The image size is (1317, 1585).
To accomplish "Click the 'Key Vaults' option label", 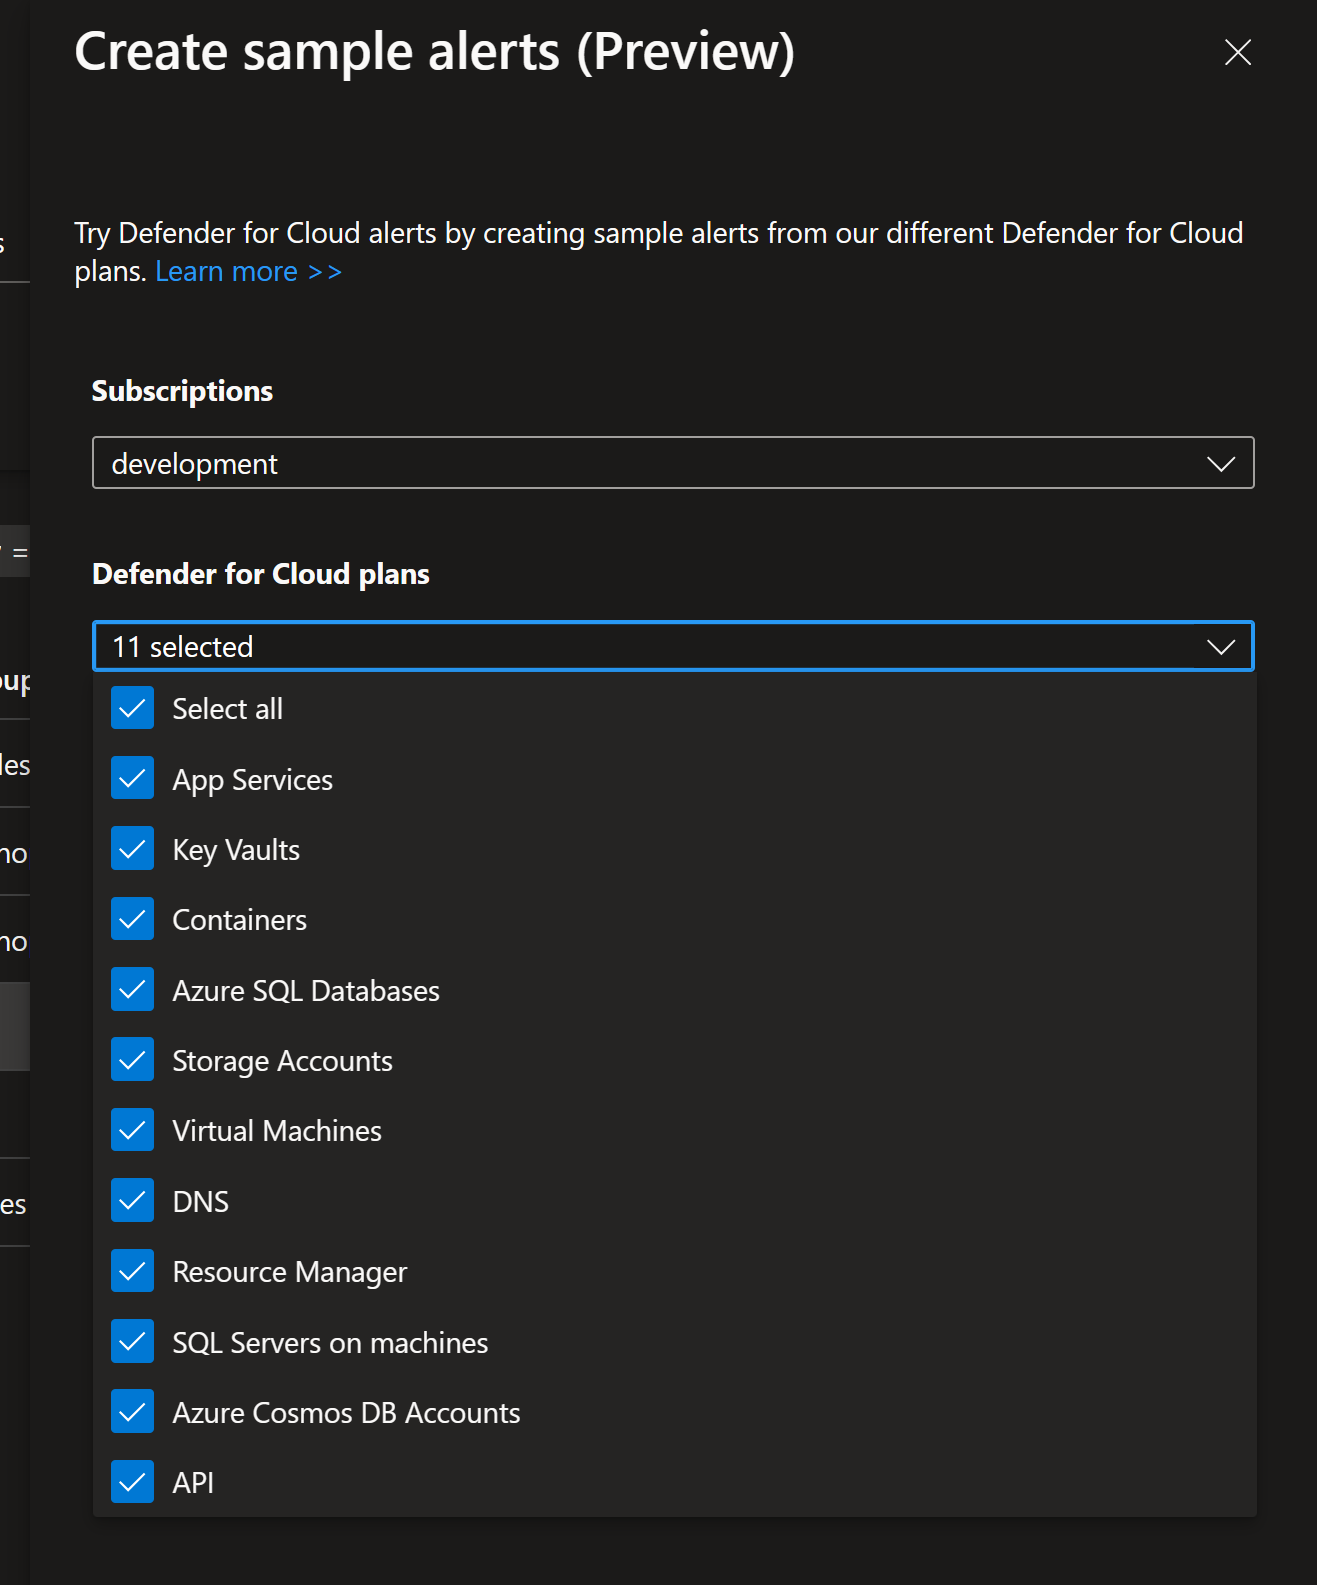I will point(236,850).
